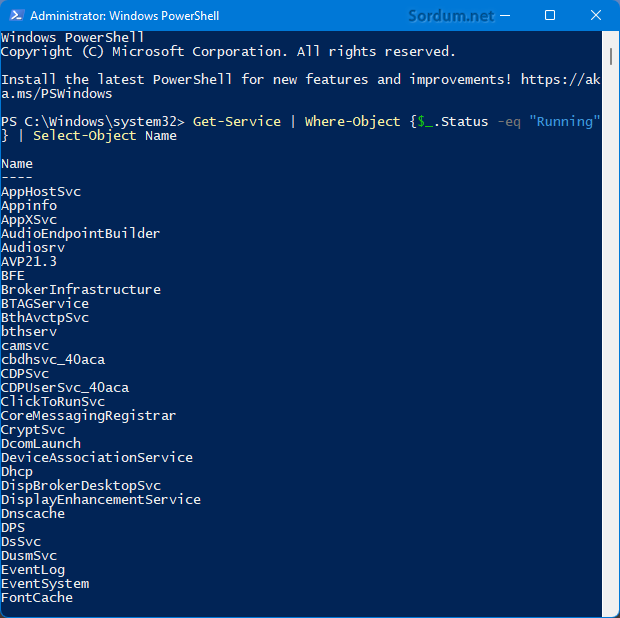Click the Select-Object cmdlet text

(x=85, y=136)
